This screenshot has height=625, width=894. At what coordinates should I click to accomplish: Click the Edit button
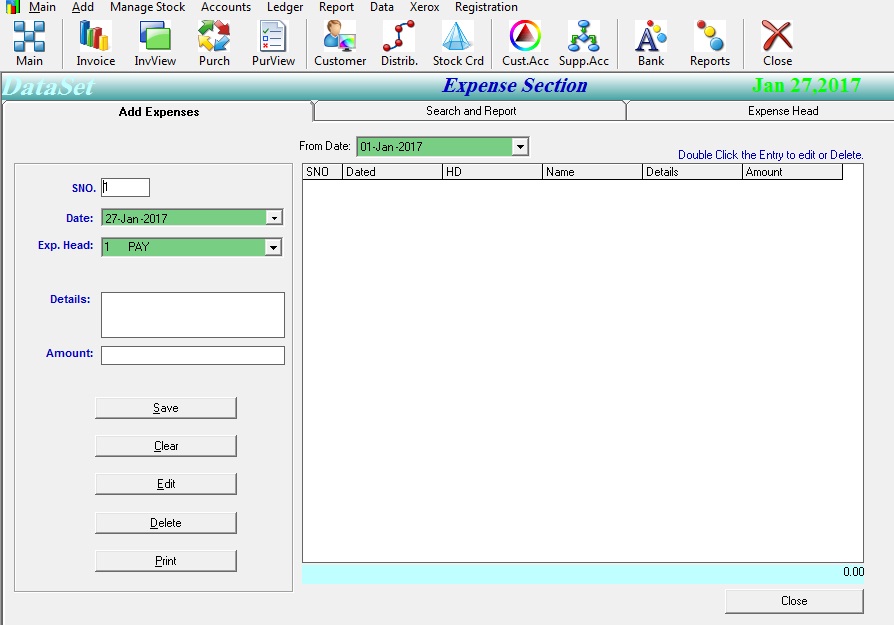(x=166, y=484)
